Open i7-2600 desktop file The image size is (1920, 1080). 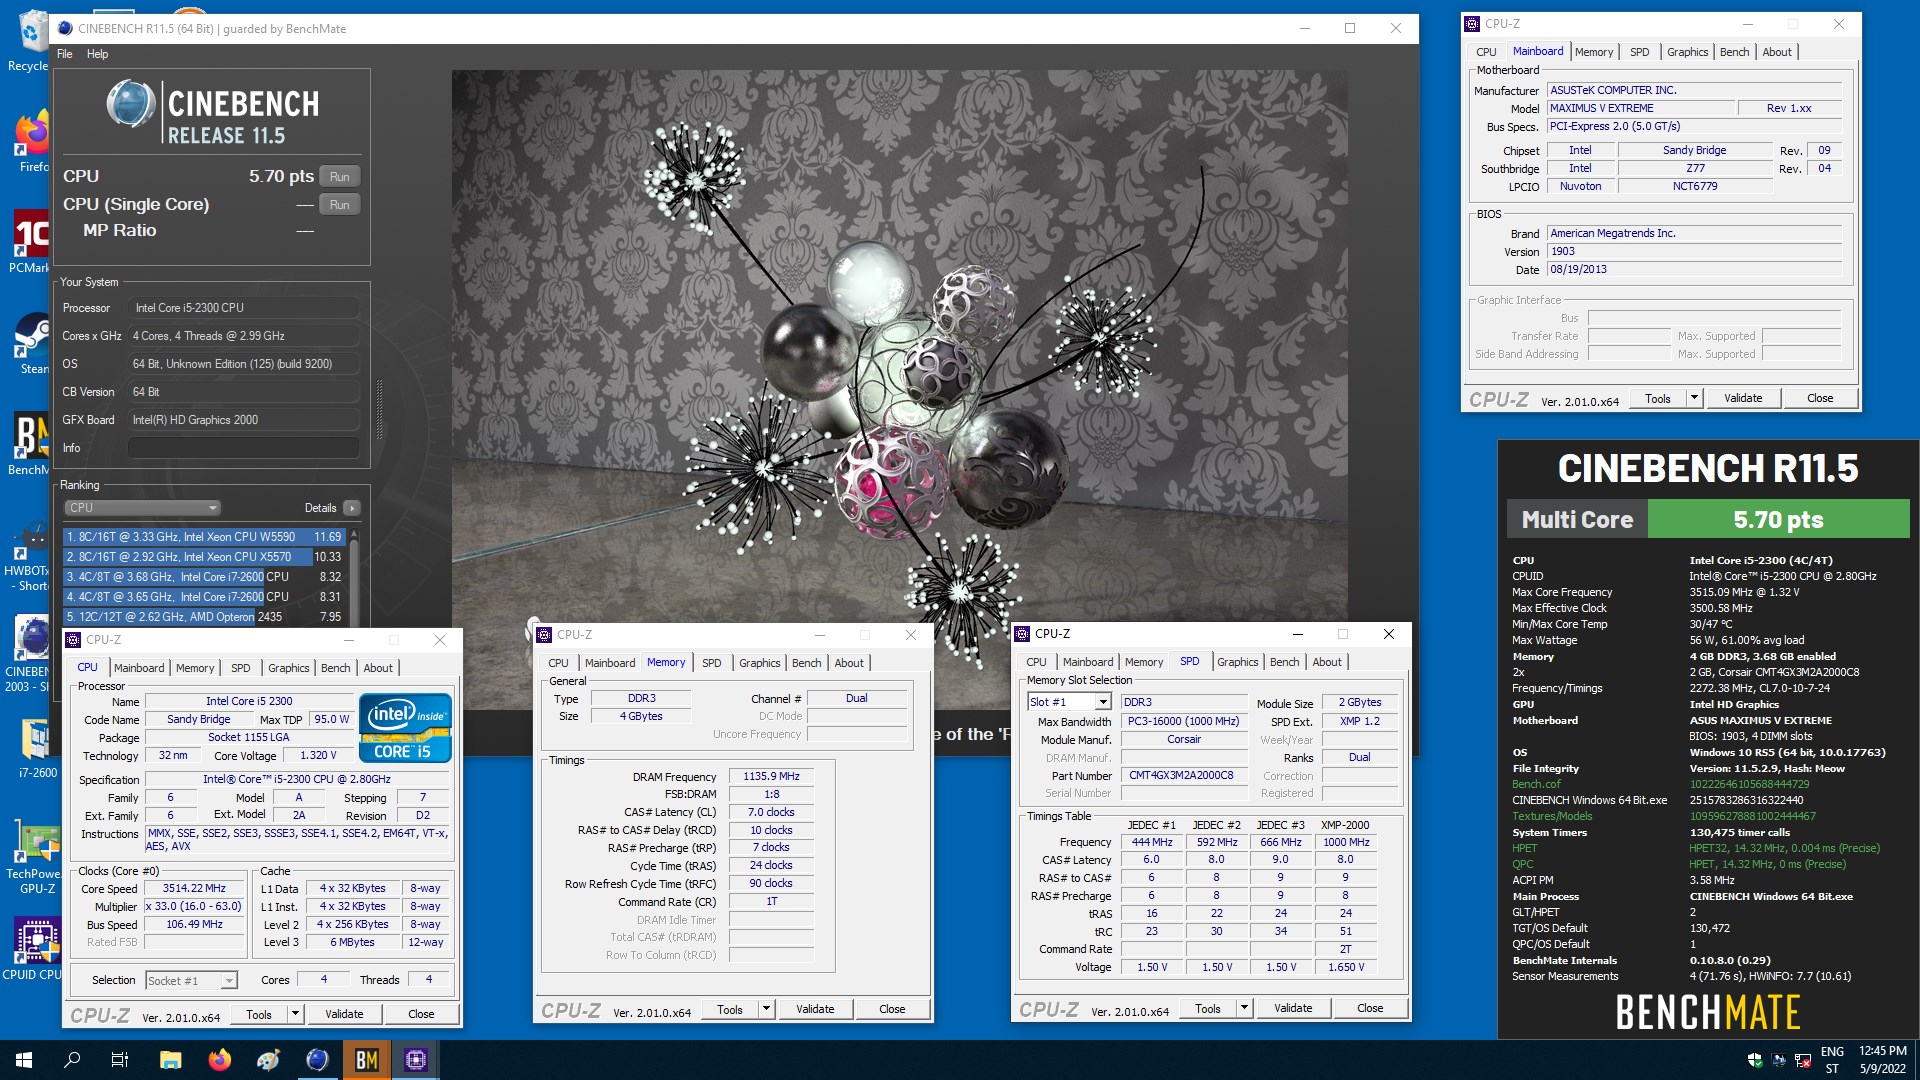click(x=37, y=749)
